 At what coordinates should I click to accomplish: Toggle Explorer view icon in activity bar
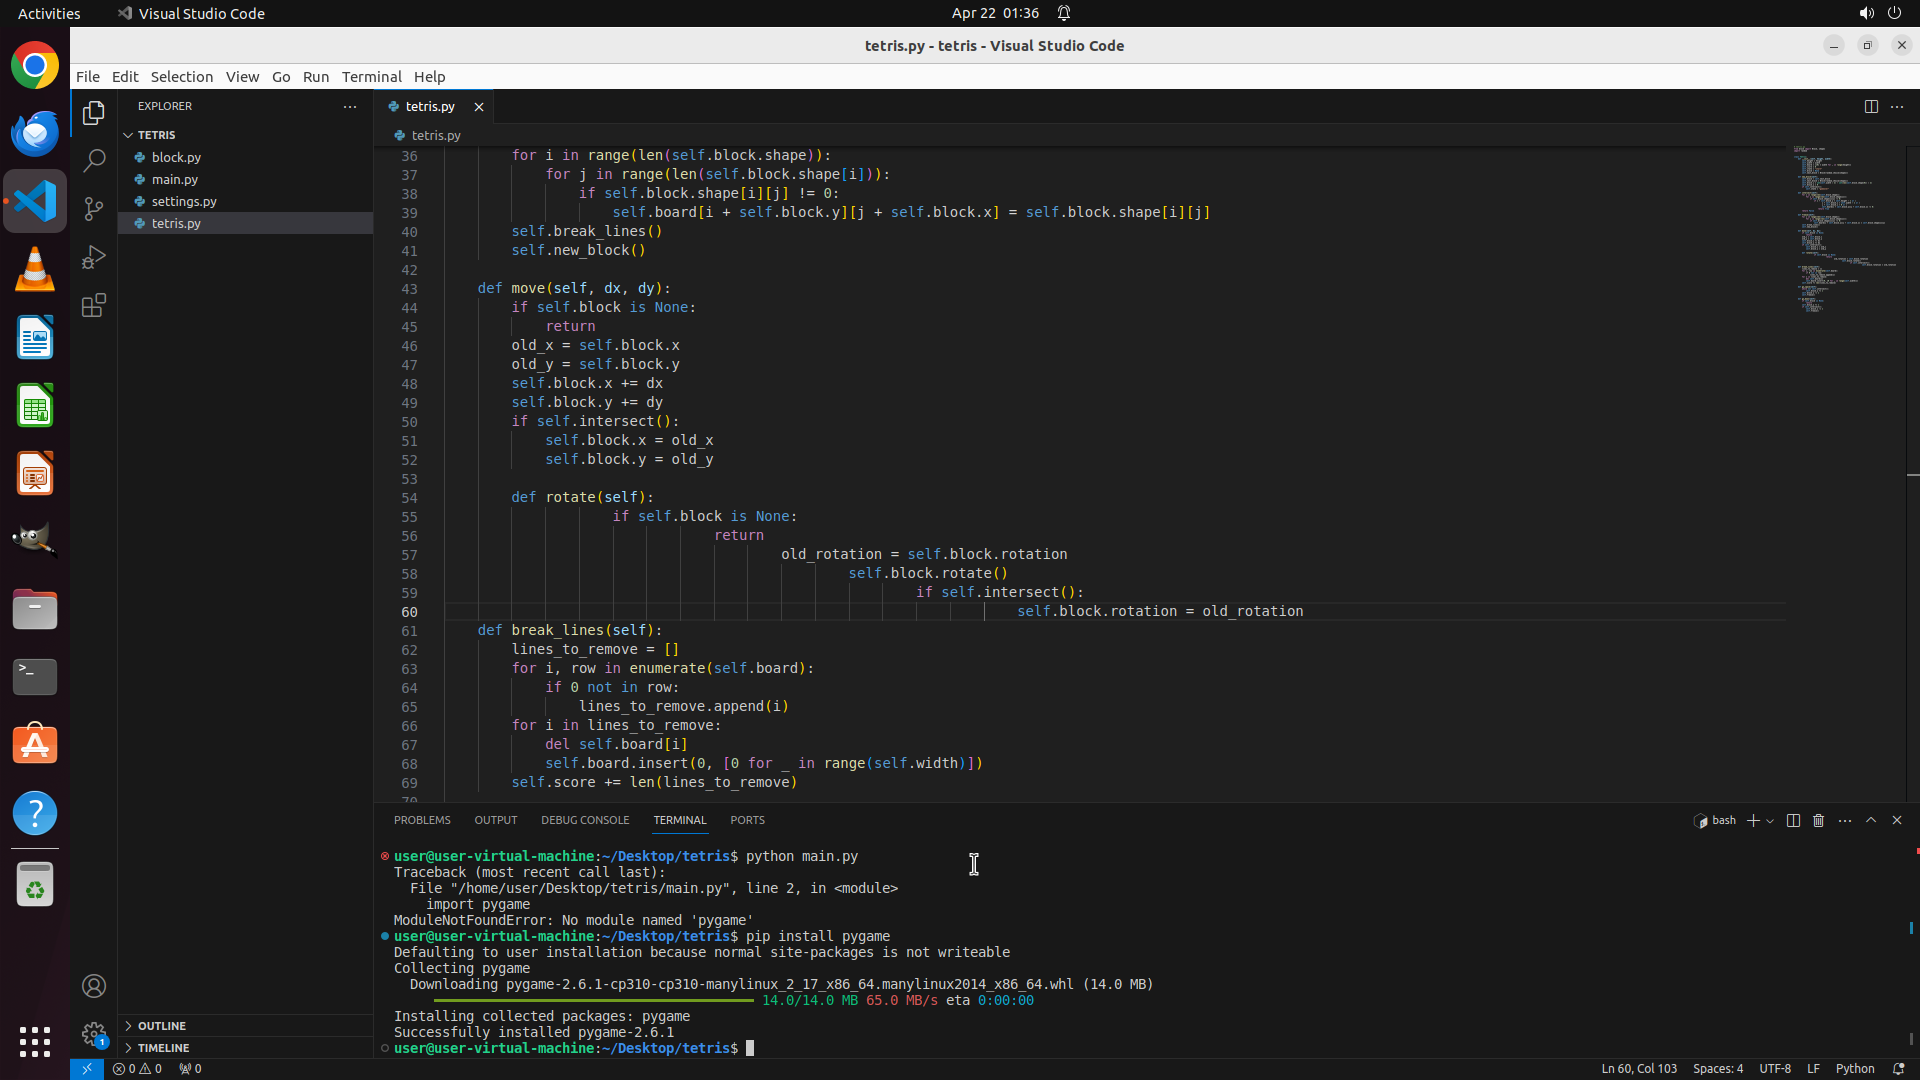tap(94, 113)
